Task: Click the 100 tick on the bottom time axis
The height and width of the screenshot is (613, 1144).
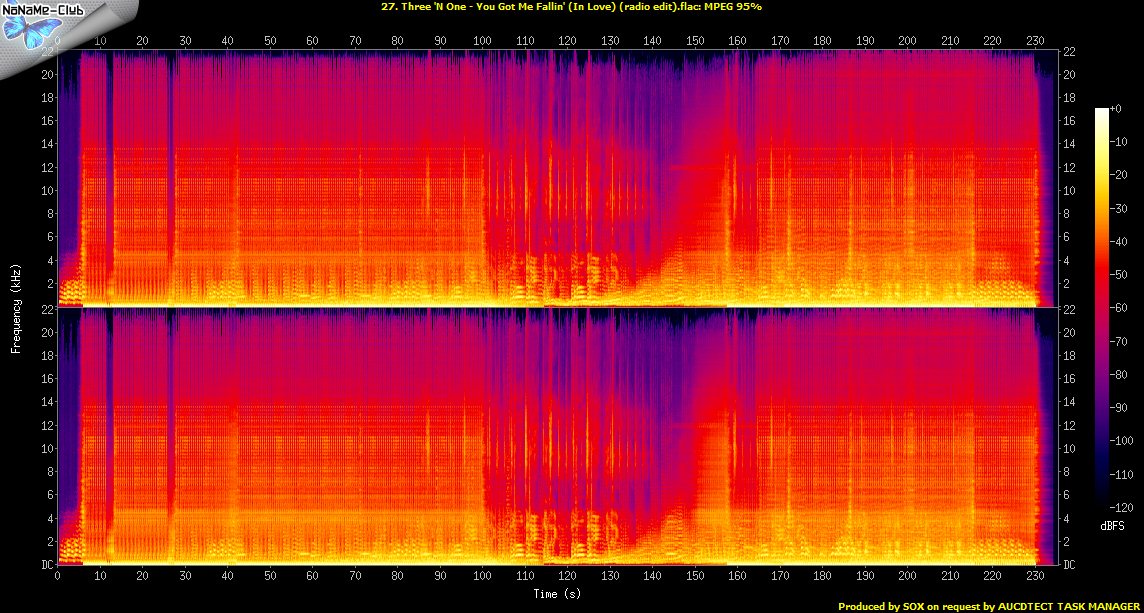Action: pyautogui.click(x=482, y=577)
